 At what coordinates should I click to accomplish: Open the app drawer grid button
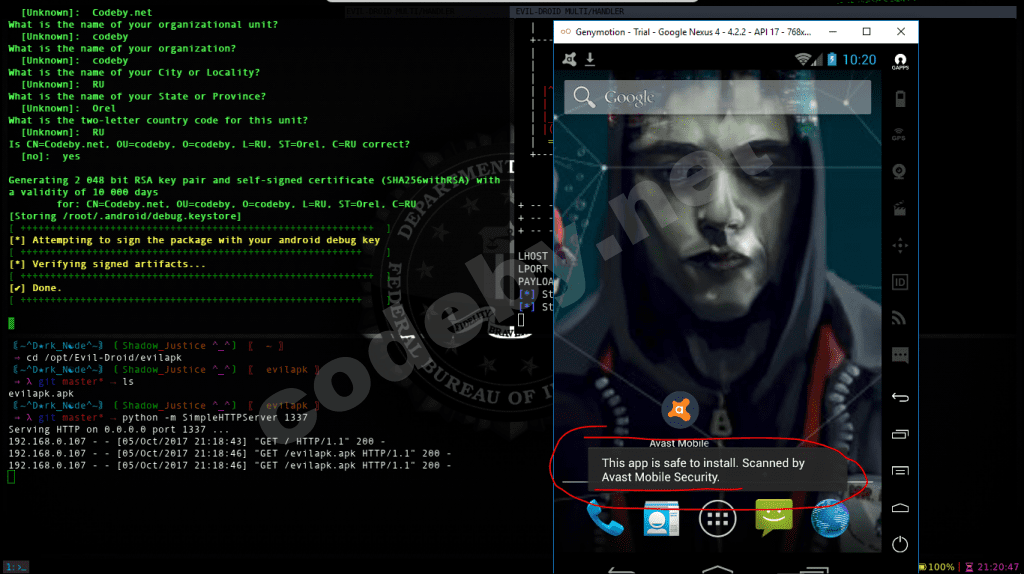717,519
